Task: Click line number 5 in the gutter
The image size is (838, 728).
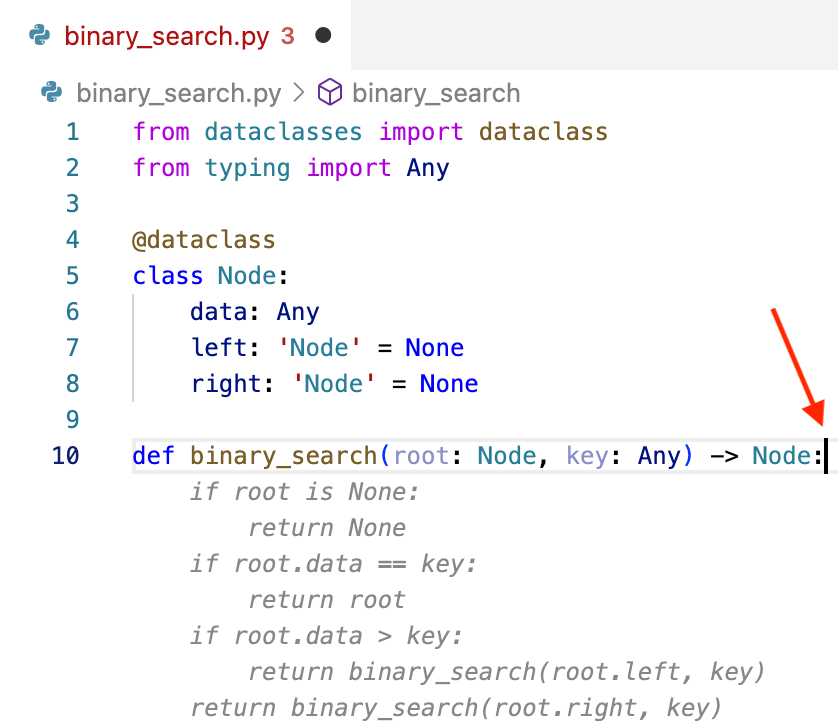Action: pyautogui.click(x=72, y=276)
